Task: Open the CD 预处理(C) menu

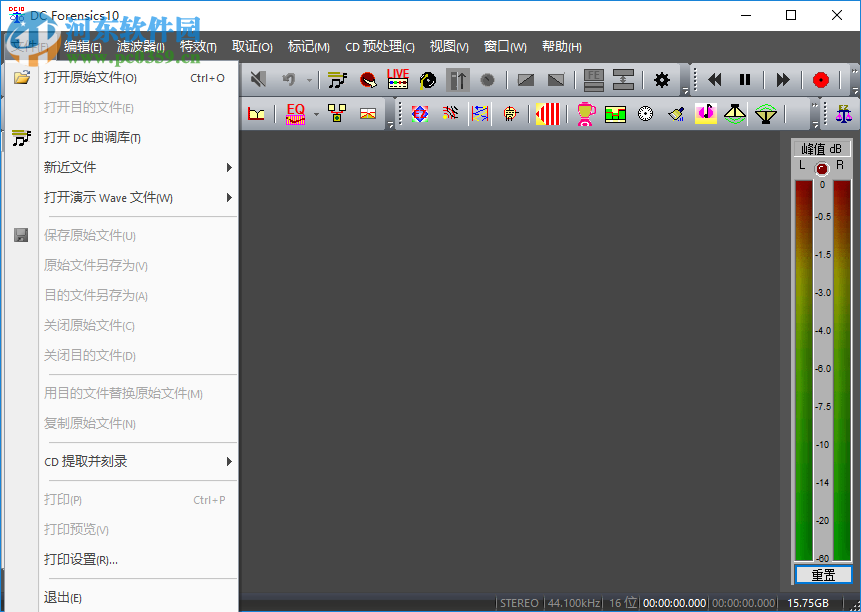Action: coord(380,47)
